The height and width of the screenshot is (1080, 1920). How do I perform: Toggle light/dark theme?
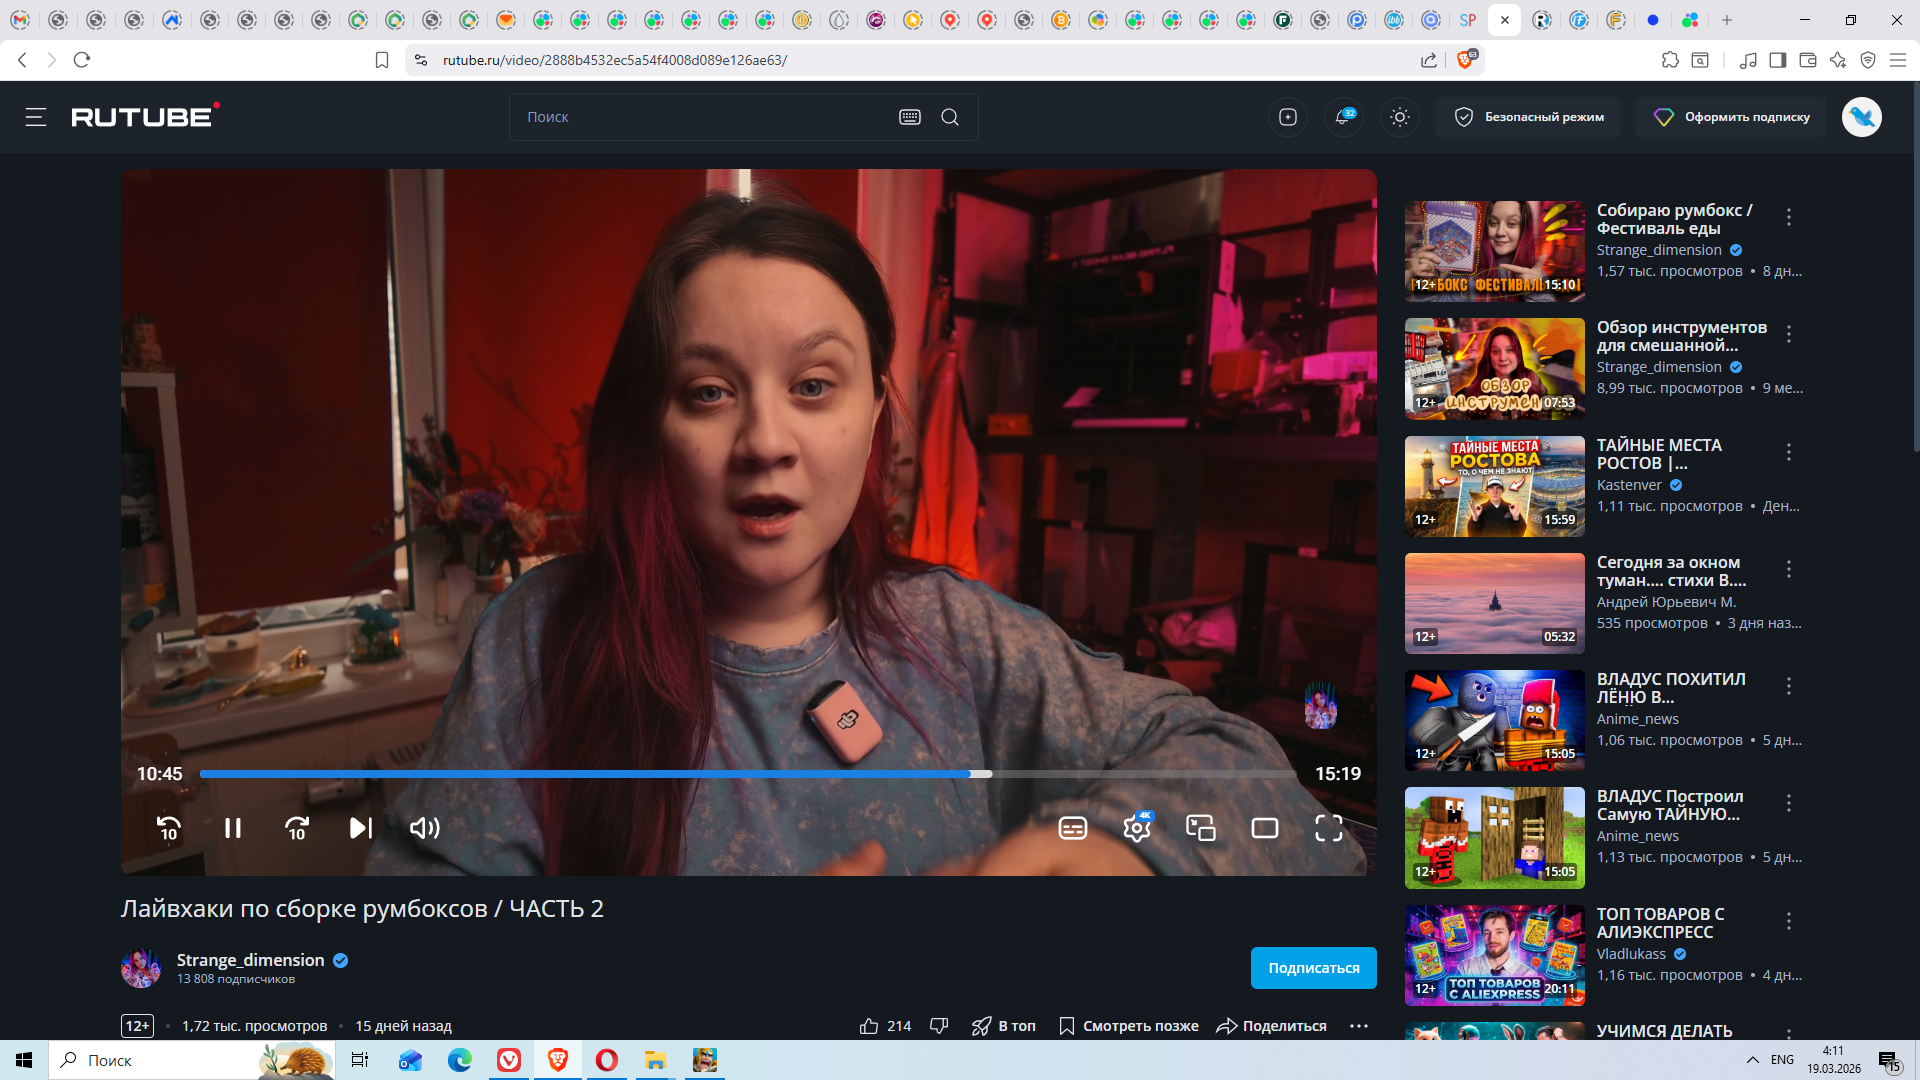[1400, 117]
